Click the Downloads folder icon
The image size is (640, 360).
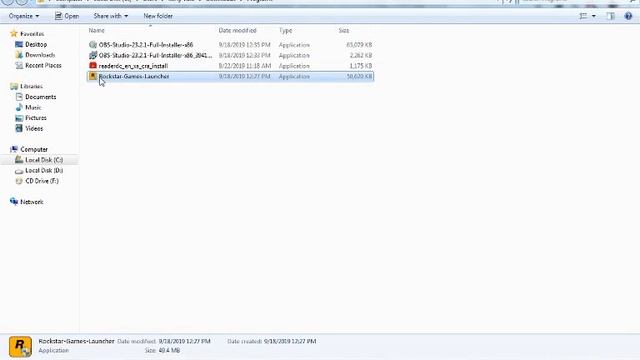(19, 55)
